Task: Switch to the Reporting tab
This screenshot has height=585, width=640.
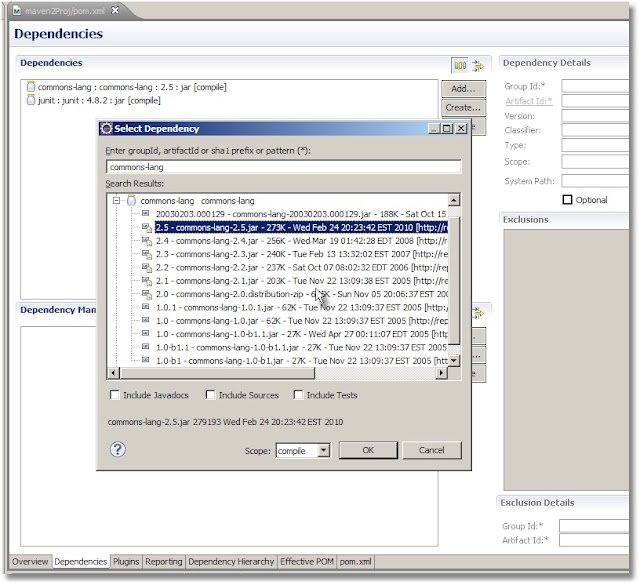Action: click(164, 562)
